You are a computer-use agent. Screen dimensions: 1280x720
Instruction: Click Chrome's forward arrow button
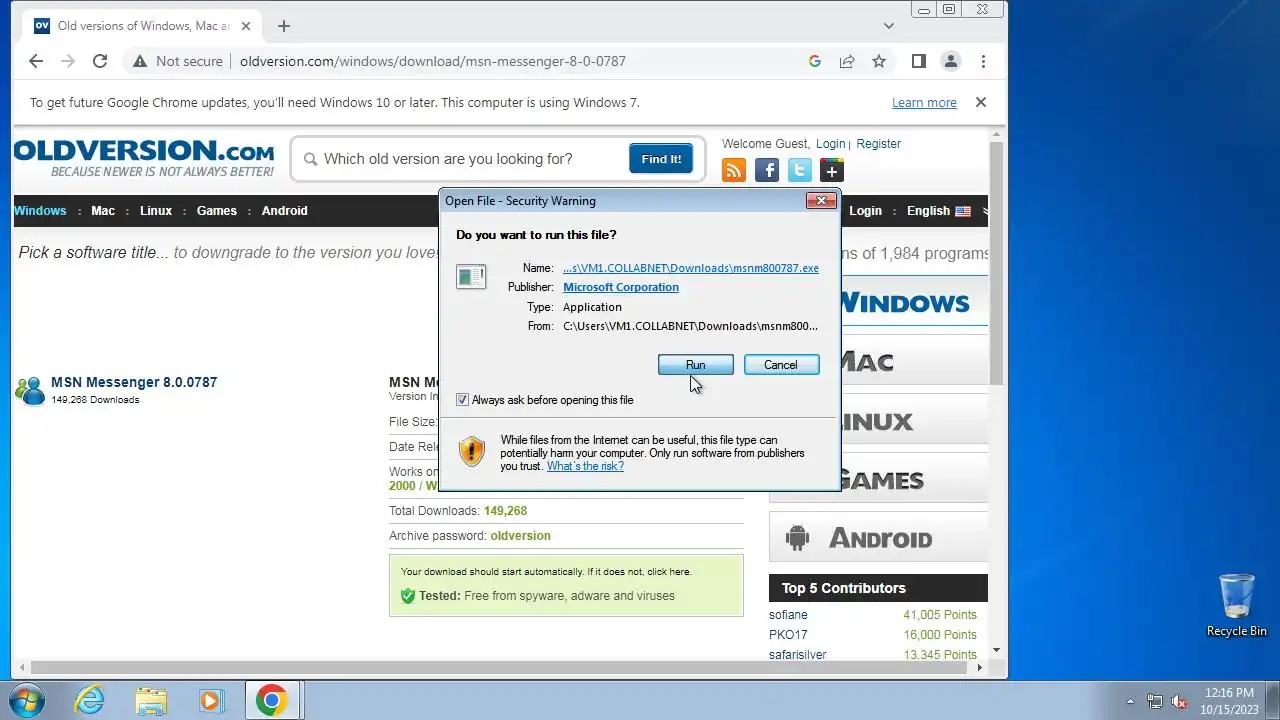68,61
